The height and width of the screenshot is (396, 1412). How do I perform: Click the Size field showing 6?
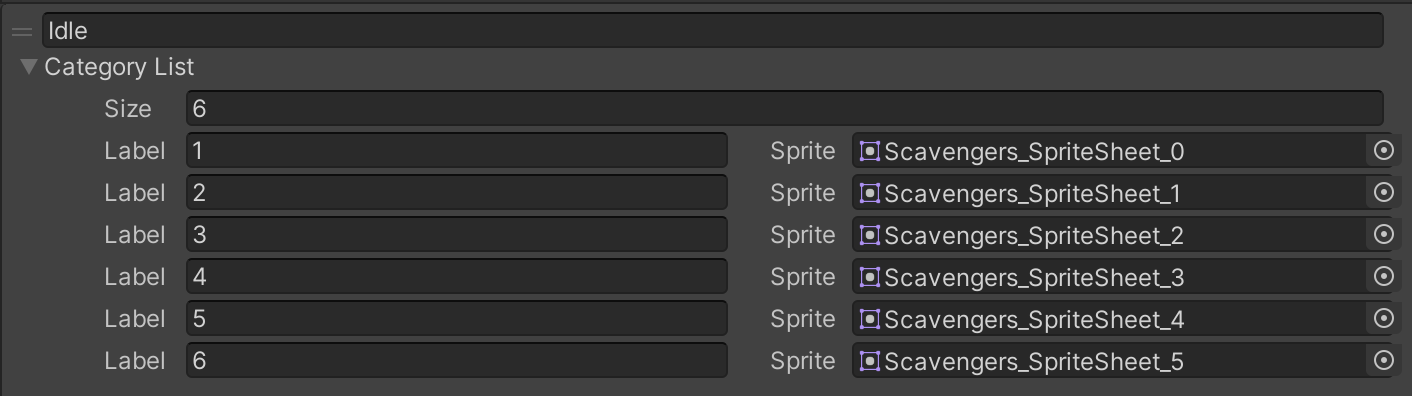[785, 108]
